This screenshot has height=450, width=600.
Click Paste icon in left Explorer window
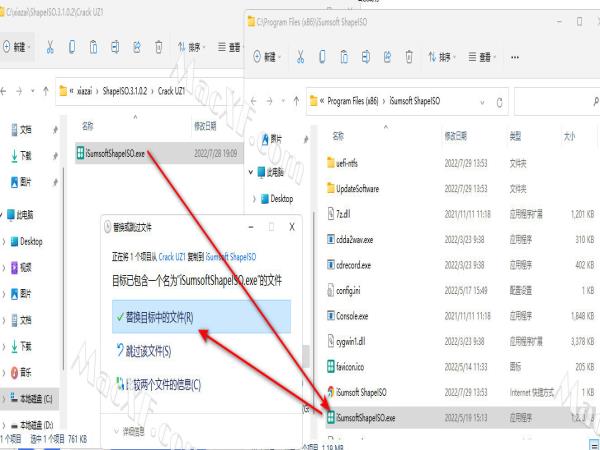pos(93,47)
